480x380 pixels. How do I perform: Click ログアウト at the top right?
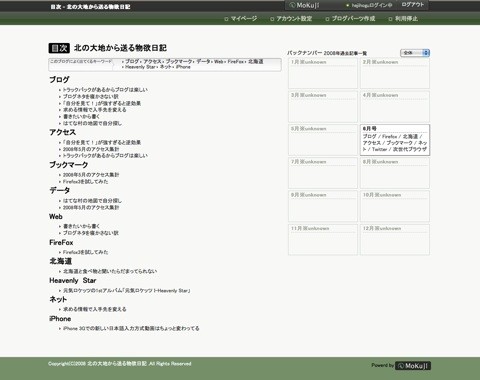pos(413,5)
